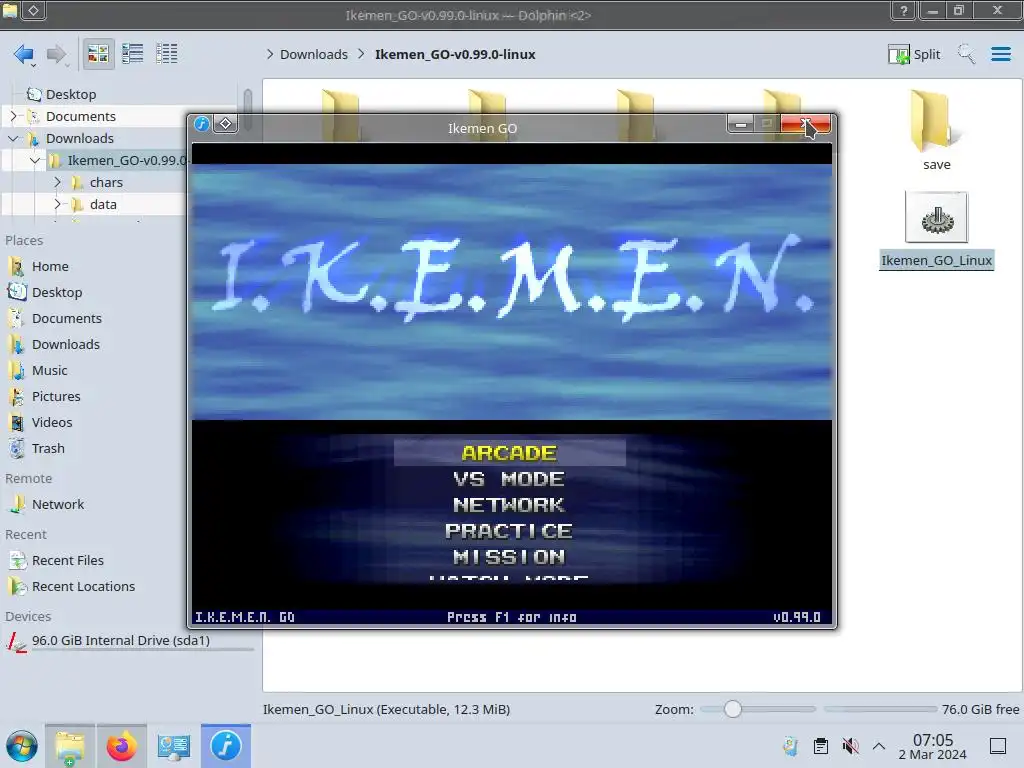Open Recent Locations entry
This screenshot has width=1024, height=768.
[83, 586]
